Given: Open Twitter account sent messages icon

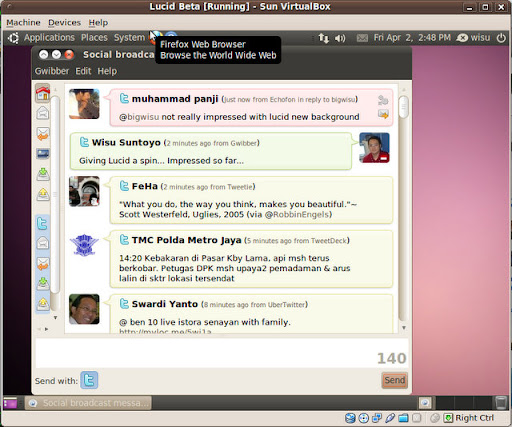Looking at the screenshot, I should (x=43, y=303).
